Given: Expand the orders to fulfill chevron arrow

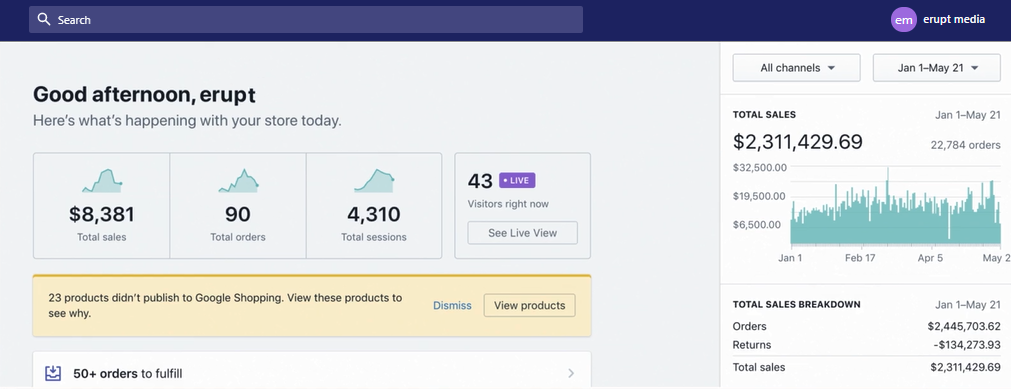Looking at the screenshot, I should pos(571,373).
